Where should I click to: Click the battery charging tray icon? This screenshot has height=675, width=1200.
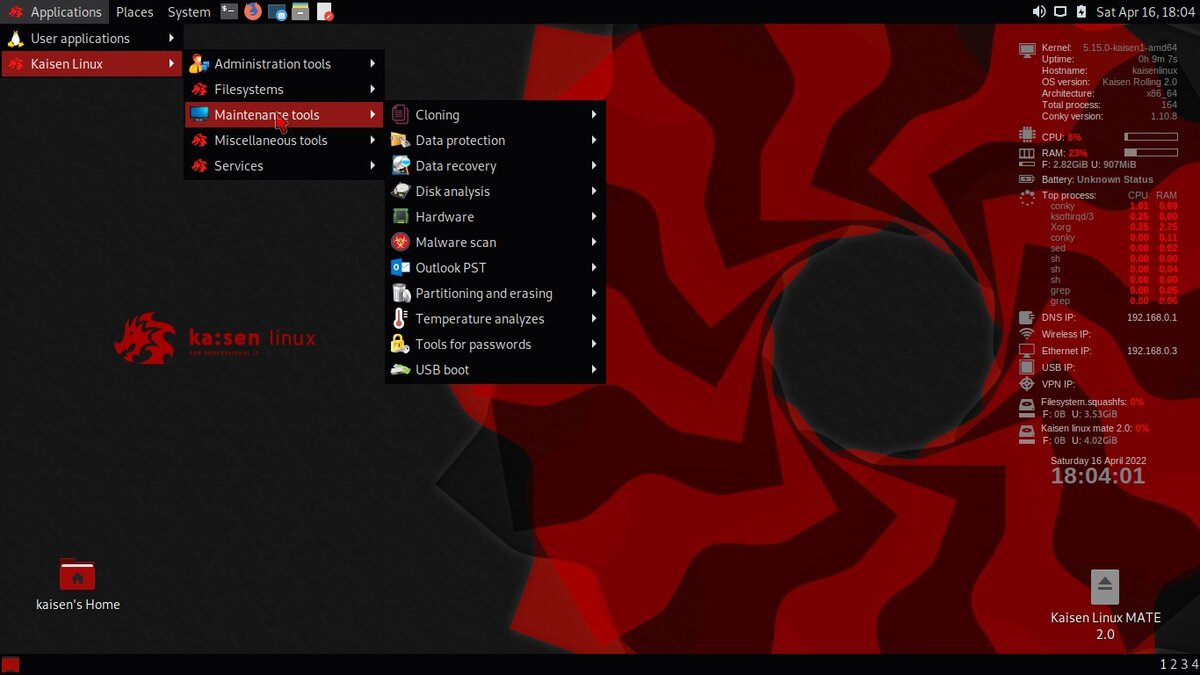(x=1081, y=12)
